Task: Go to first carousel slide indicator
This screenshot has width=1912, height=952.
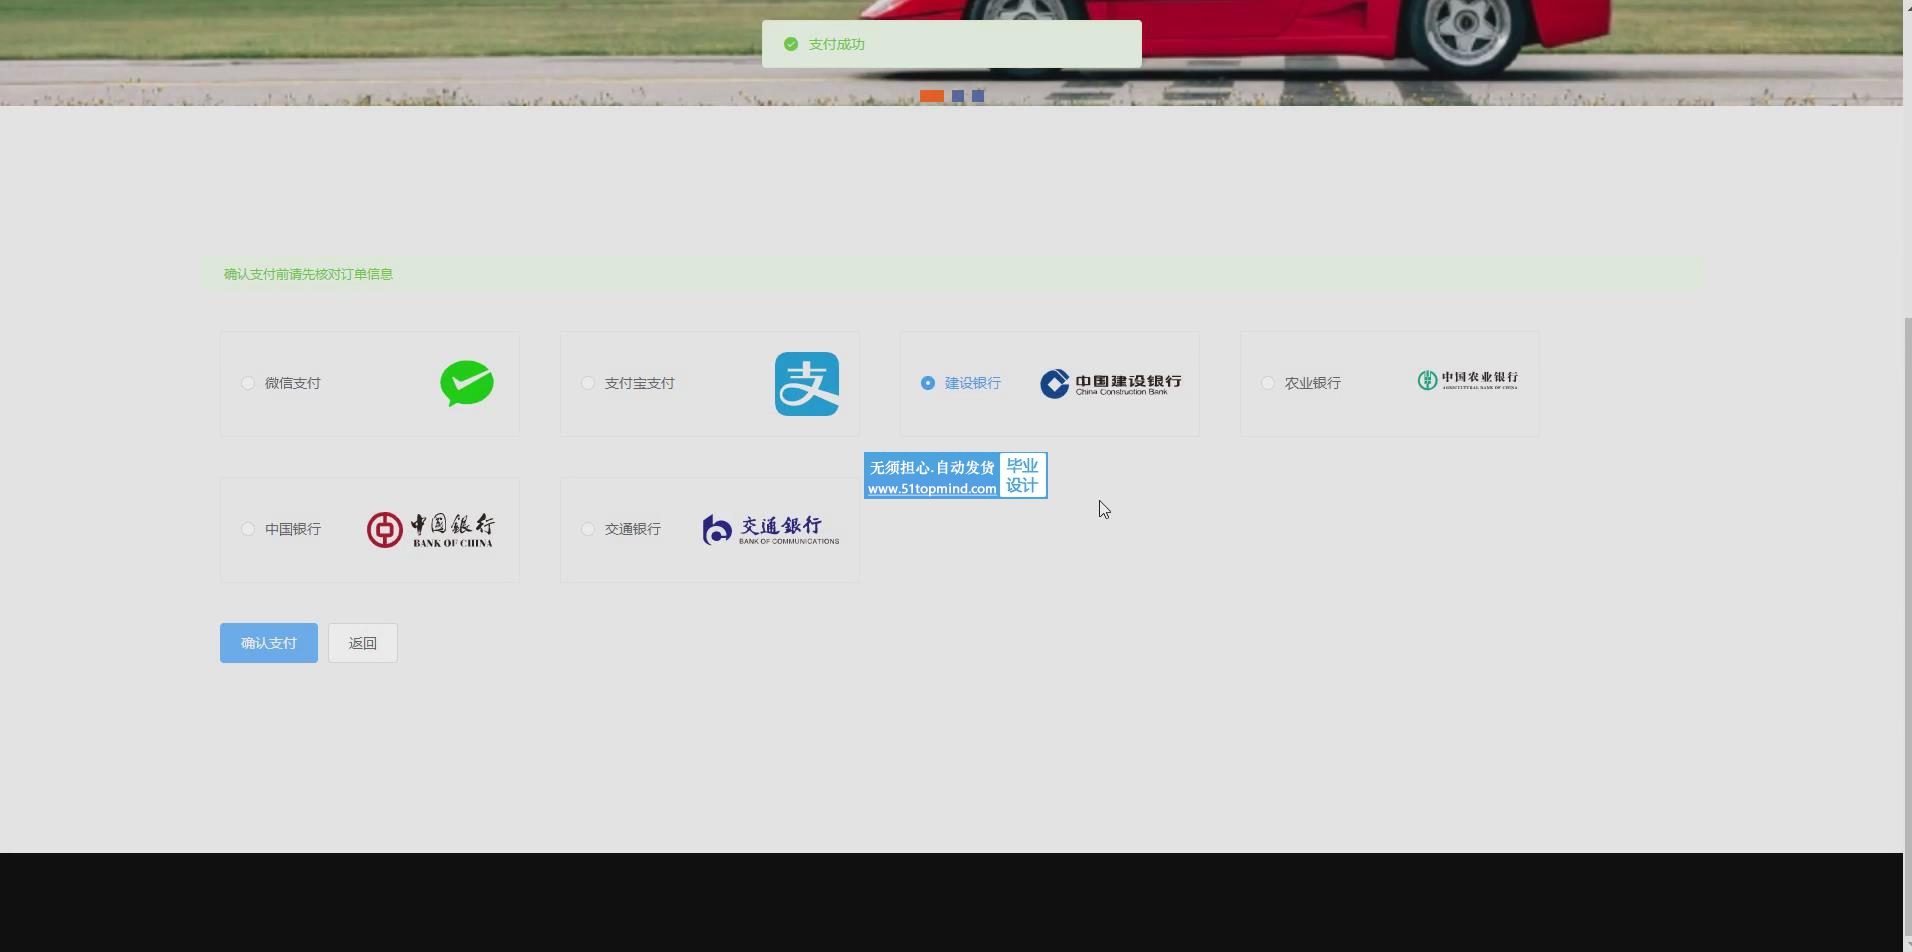Action: click(x=932, y=96)
